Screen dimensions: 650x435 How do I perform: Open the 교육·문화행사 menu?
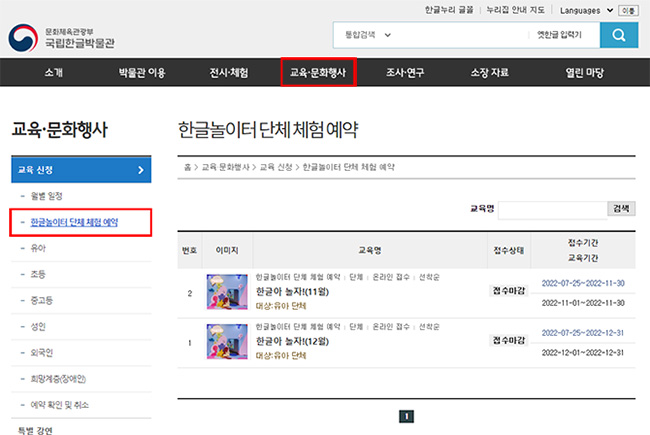point(318,73)
